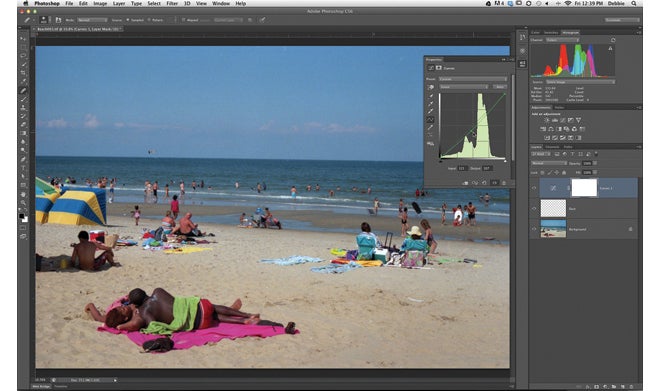Open Spotlight search in macOS menu bar
The width and height of the screenshot is (660, 391).
[x=634, y=3]
